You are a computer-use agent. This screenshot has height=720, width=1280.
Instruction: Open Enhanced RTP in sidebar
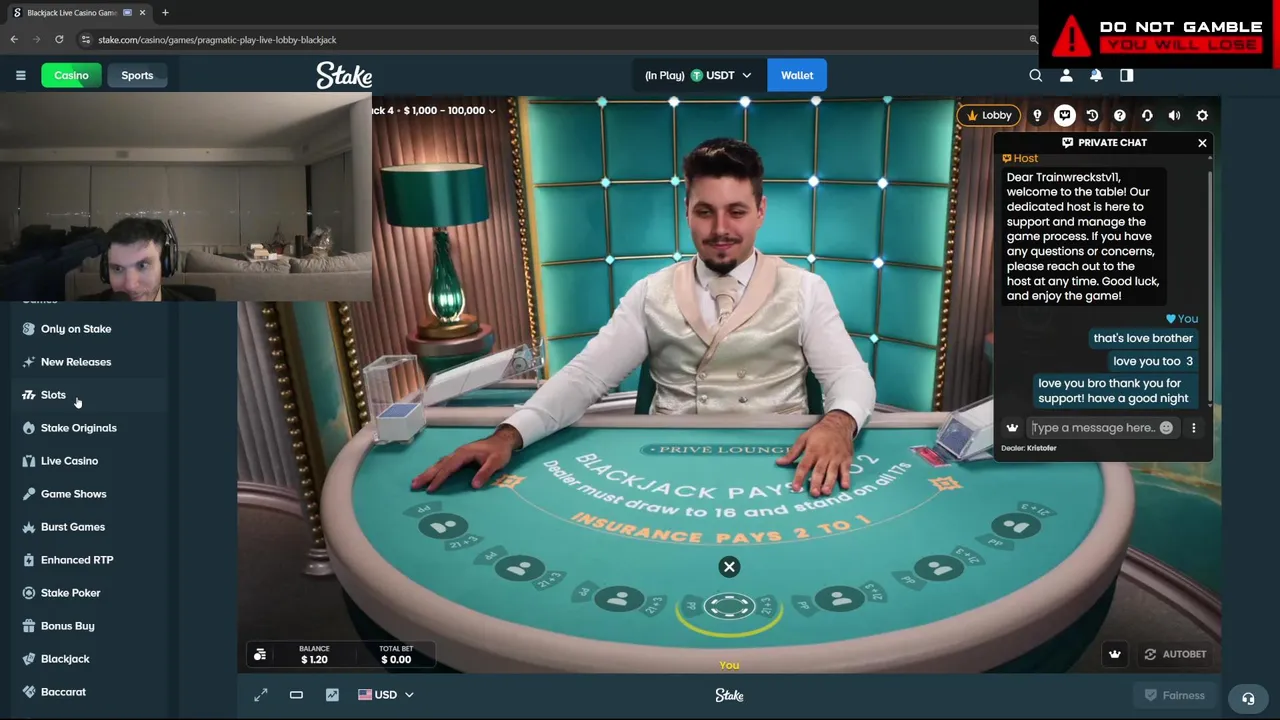[x=77, y=560]
